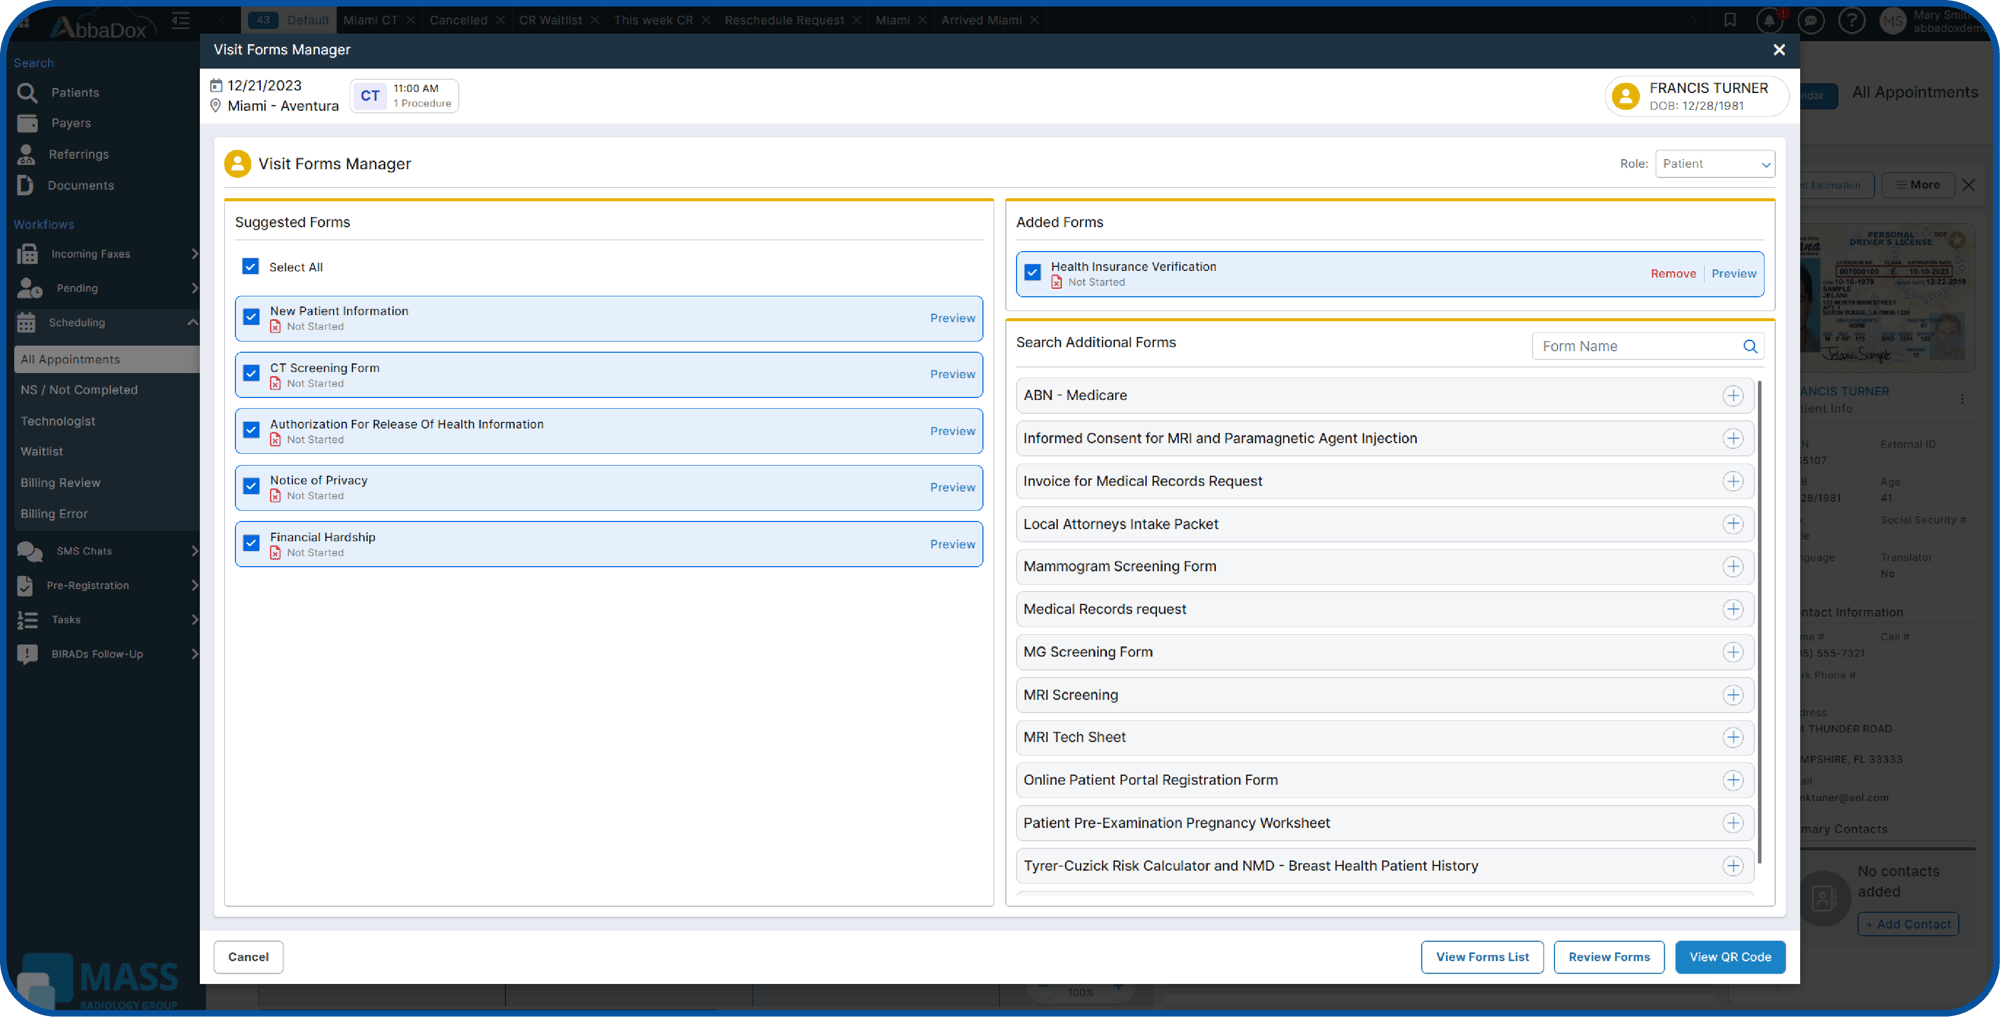The image size is (2000, 1017).
Task: Click the Form Name search field
Action: (x=1635, y=347)
